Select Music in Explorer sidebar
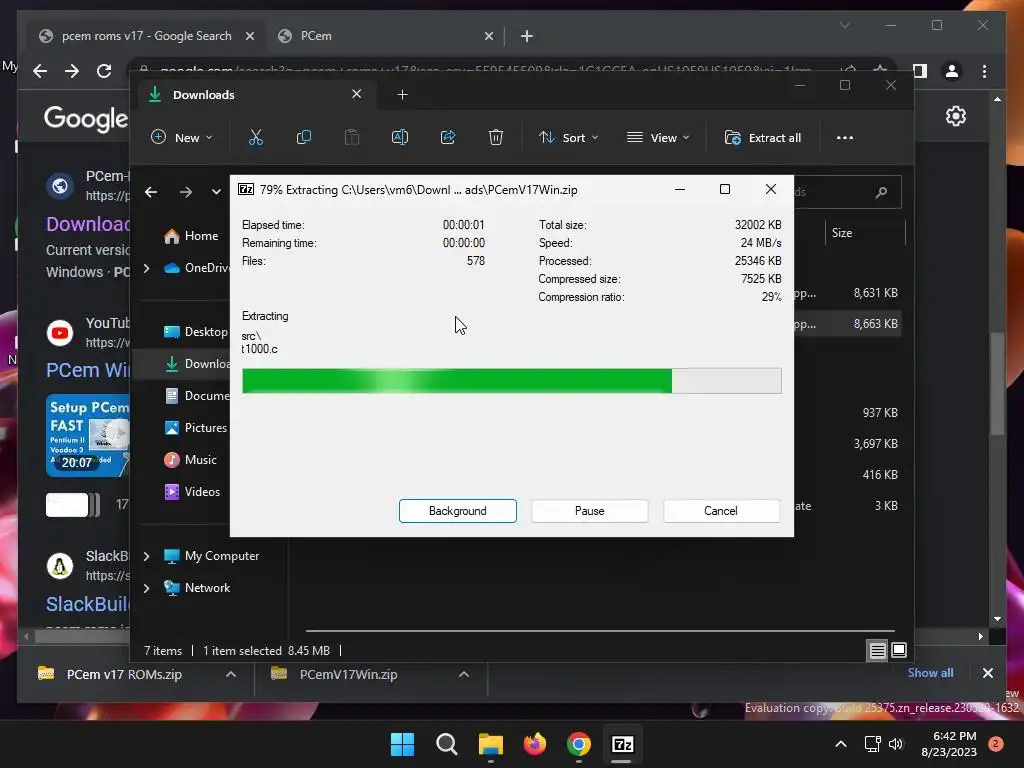The image size is (1024, 768). [190, 460]
